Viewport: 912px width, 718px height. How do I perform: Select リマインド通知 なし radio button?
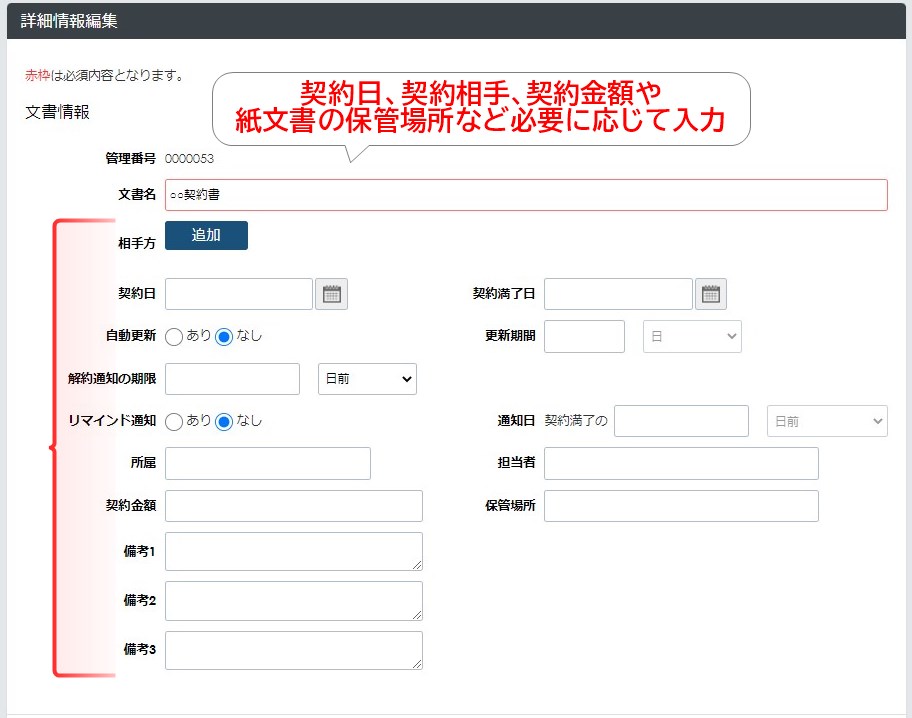point(224,421)
